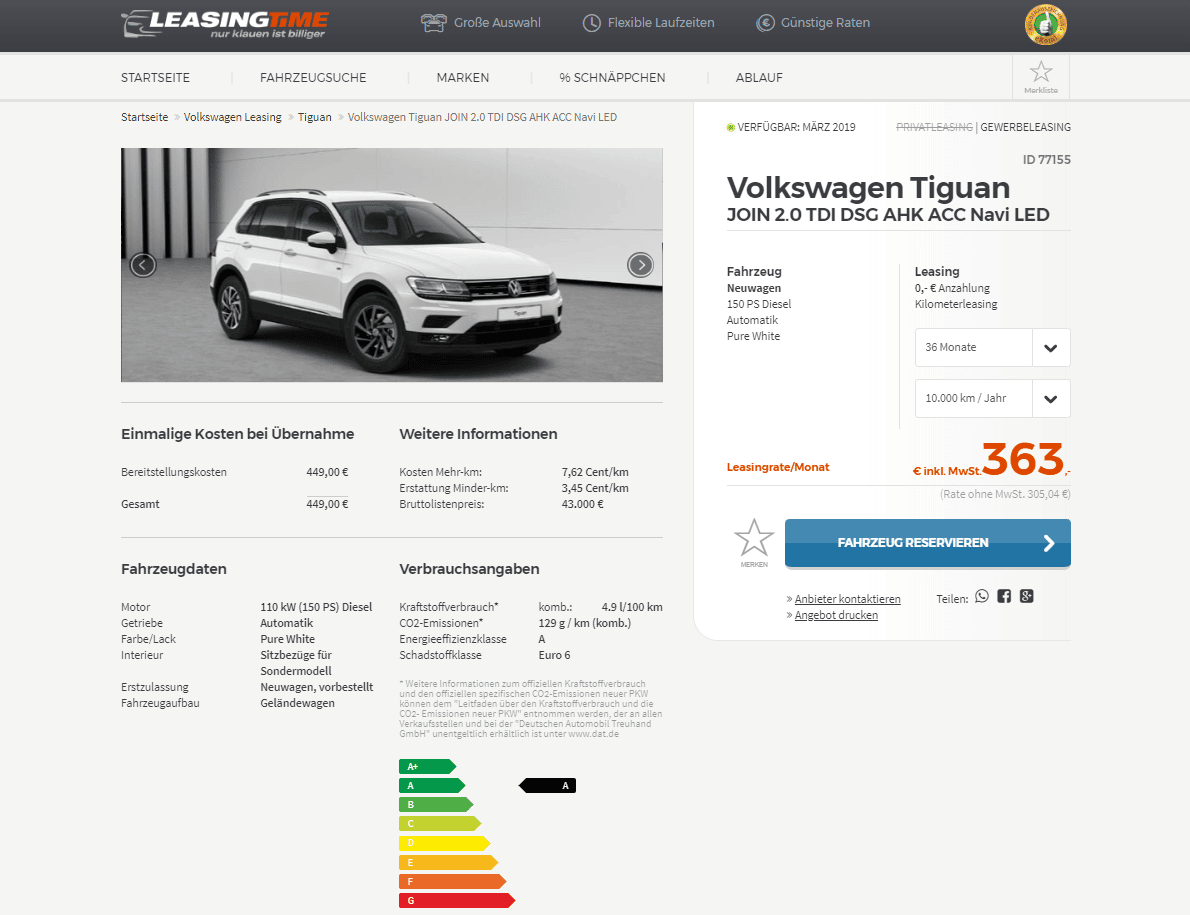The width and height of the screenshot is (1190, 915).
Task: Click Angebot drucken link
Action: point(836,615)
